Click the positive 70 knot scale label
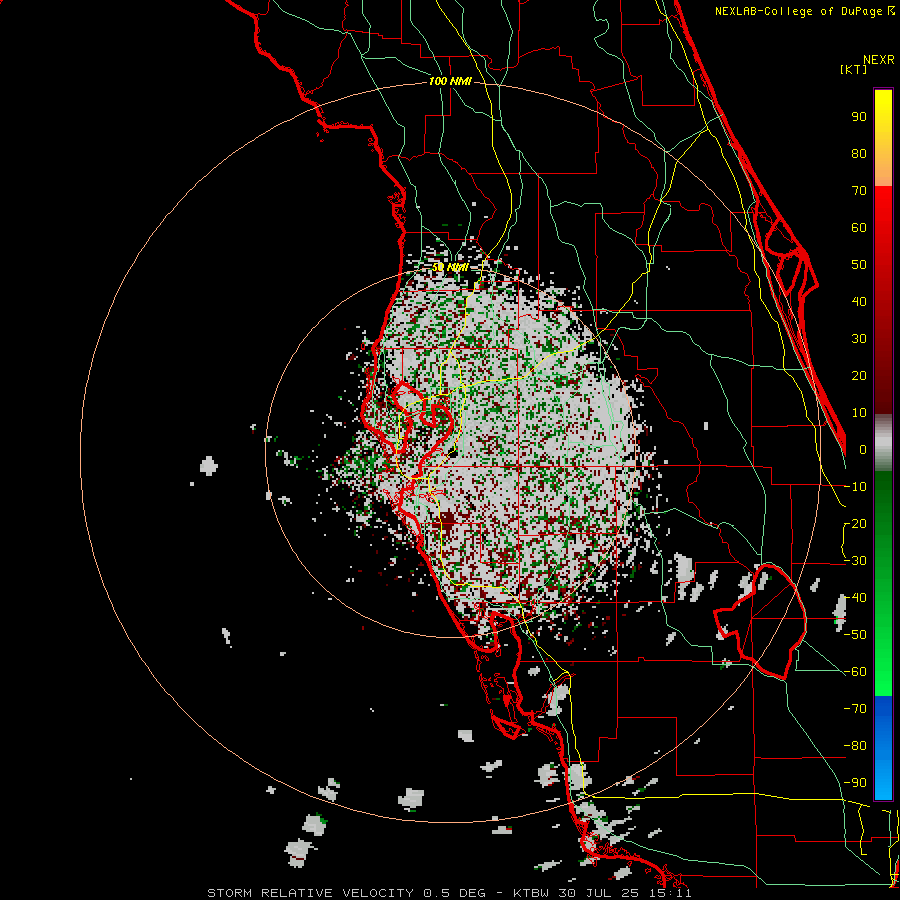The image size is (900, 900). [x=859, y=191]
